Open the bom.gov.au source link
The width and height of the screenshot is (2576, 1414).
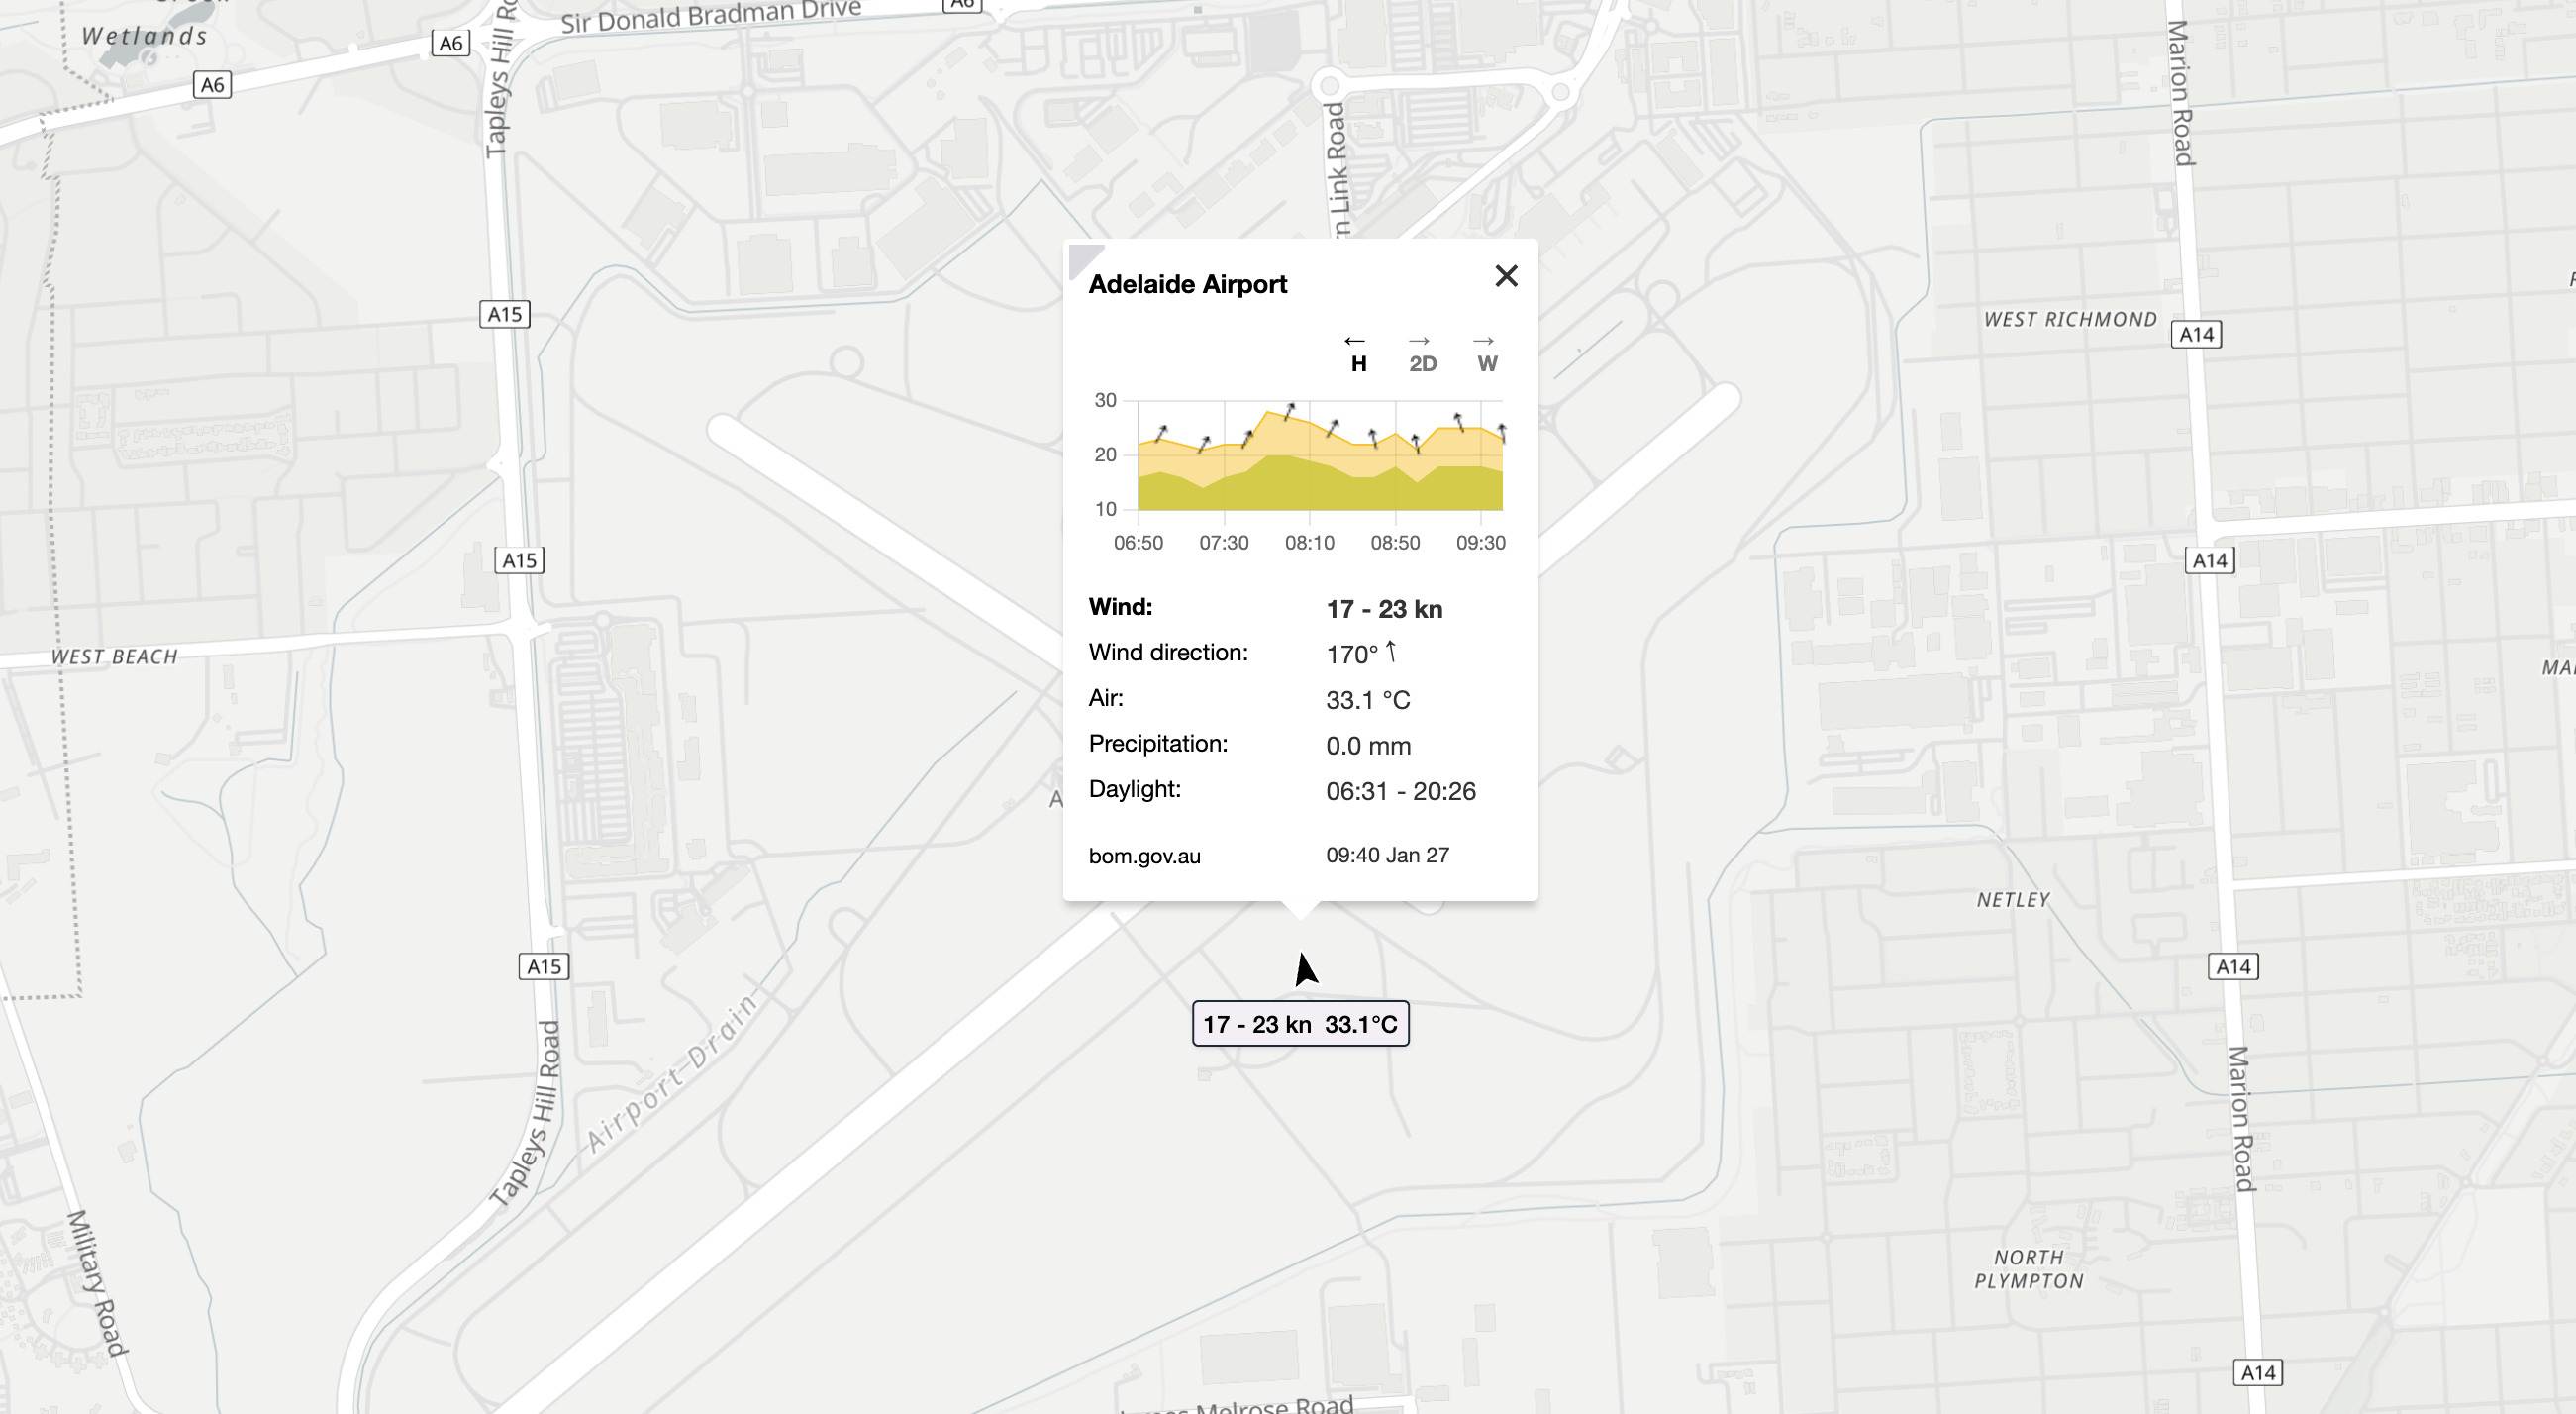click(1145, 855)
